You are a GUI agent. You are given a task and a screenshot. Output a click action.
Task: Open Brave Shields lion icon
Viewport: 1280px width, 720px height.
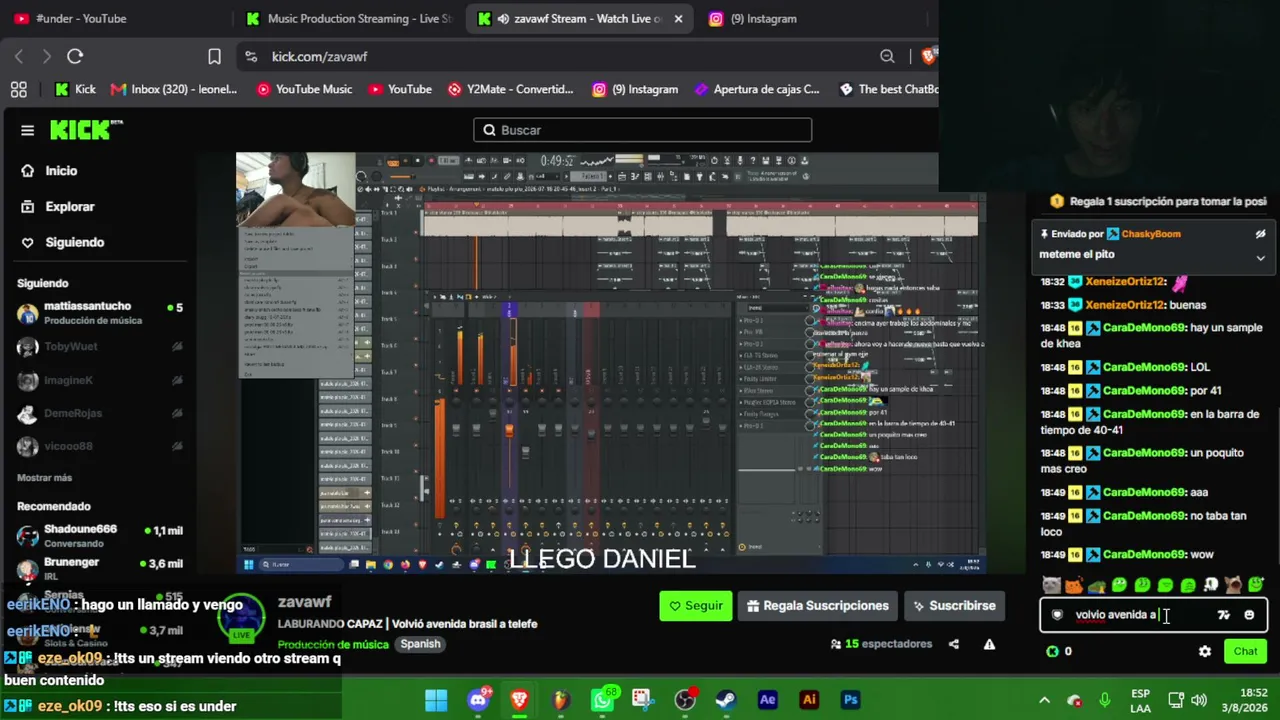(929, 57)
